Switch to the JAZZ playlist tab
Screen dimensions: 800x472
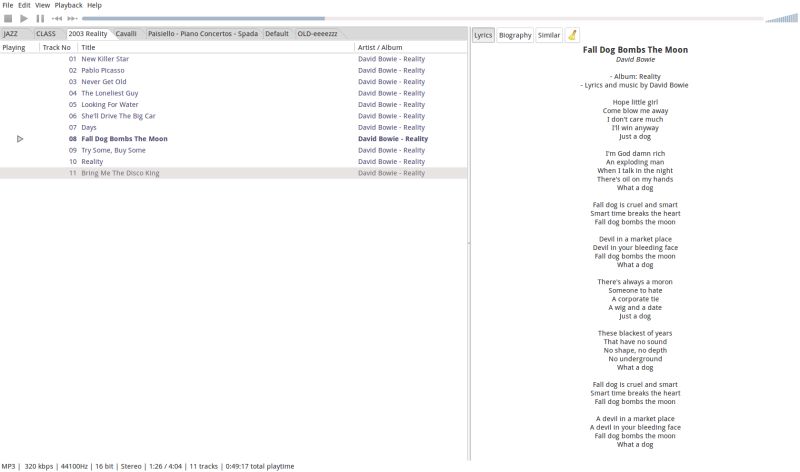11,34
